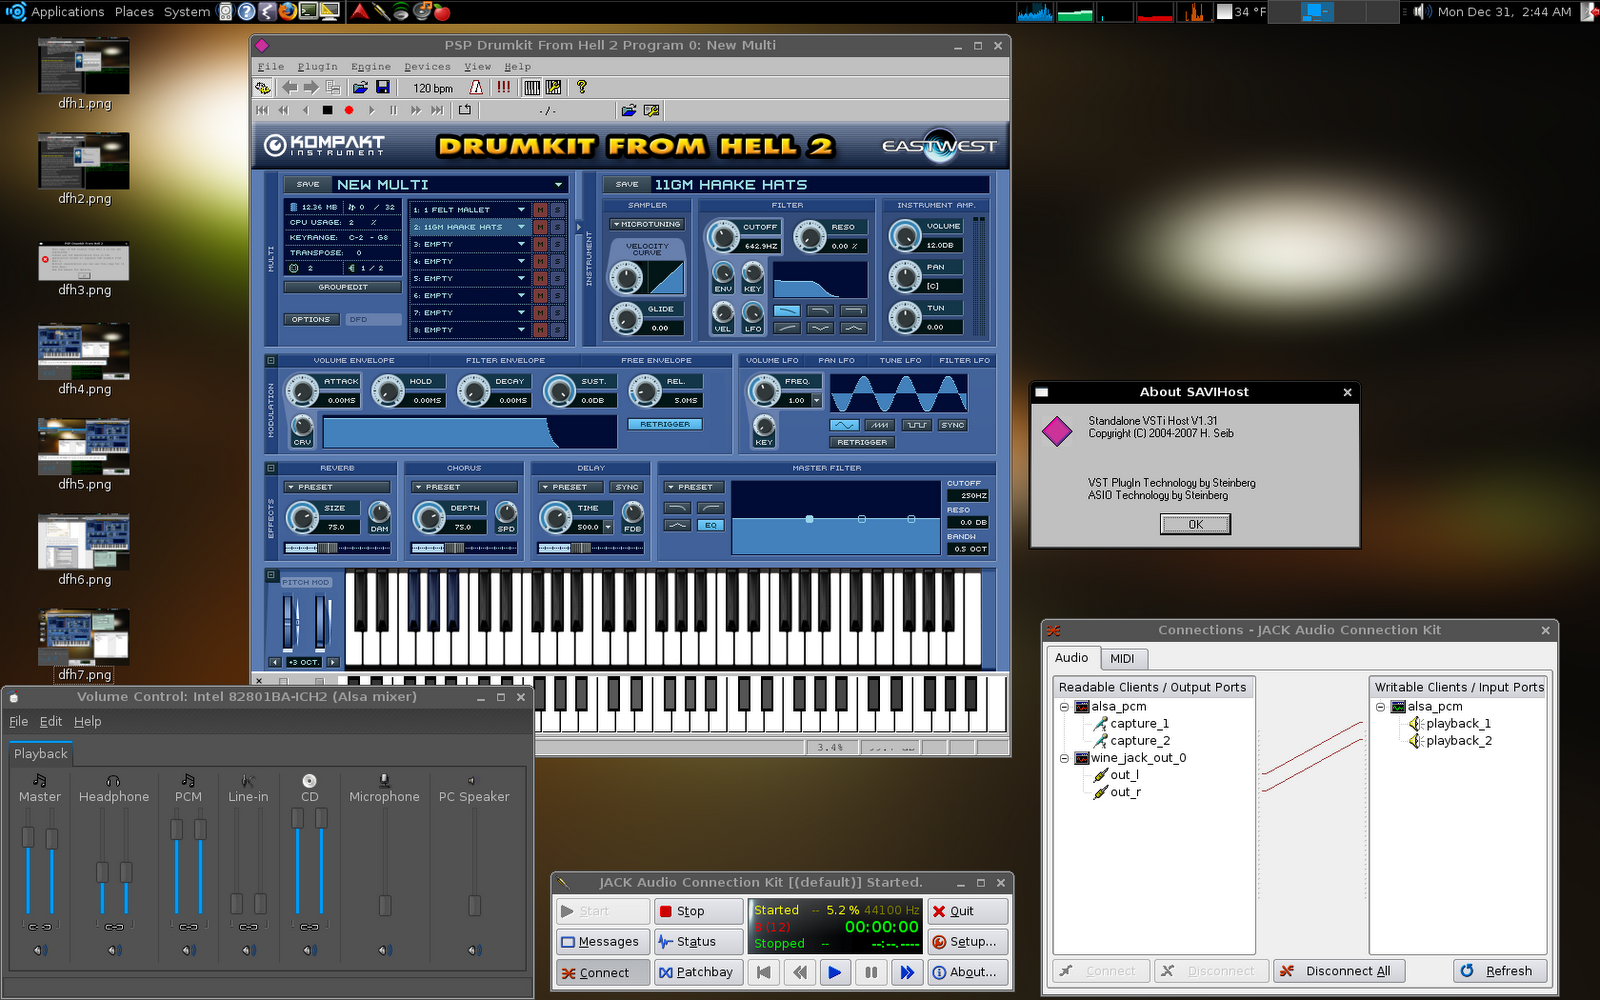Open the dfh1.png desktop thumbnail
The width and height of the screenshot is (1600, 1000).
point(84,66)
